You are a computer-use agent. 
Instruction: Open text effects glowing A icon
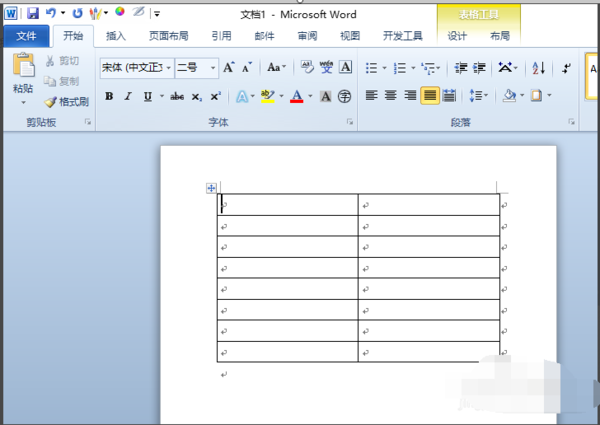(242, 96)
